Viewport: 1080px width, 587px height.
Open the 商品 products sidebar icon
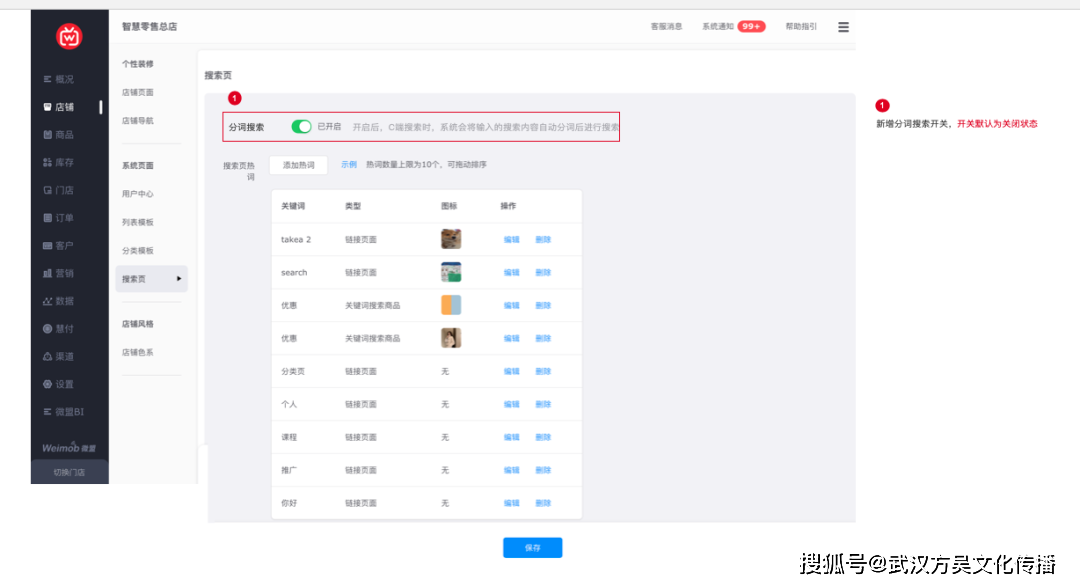[x=48, y=134]
